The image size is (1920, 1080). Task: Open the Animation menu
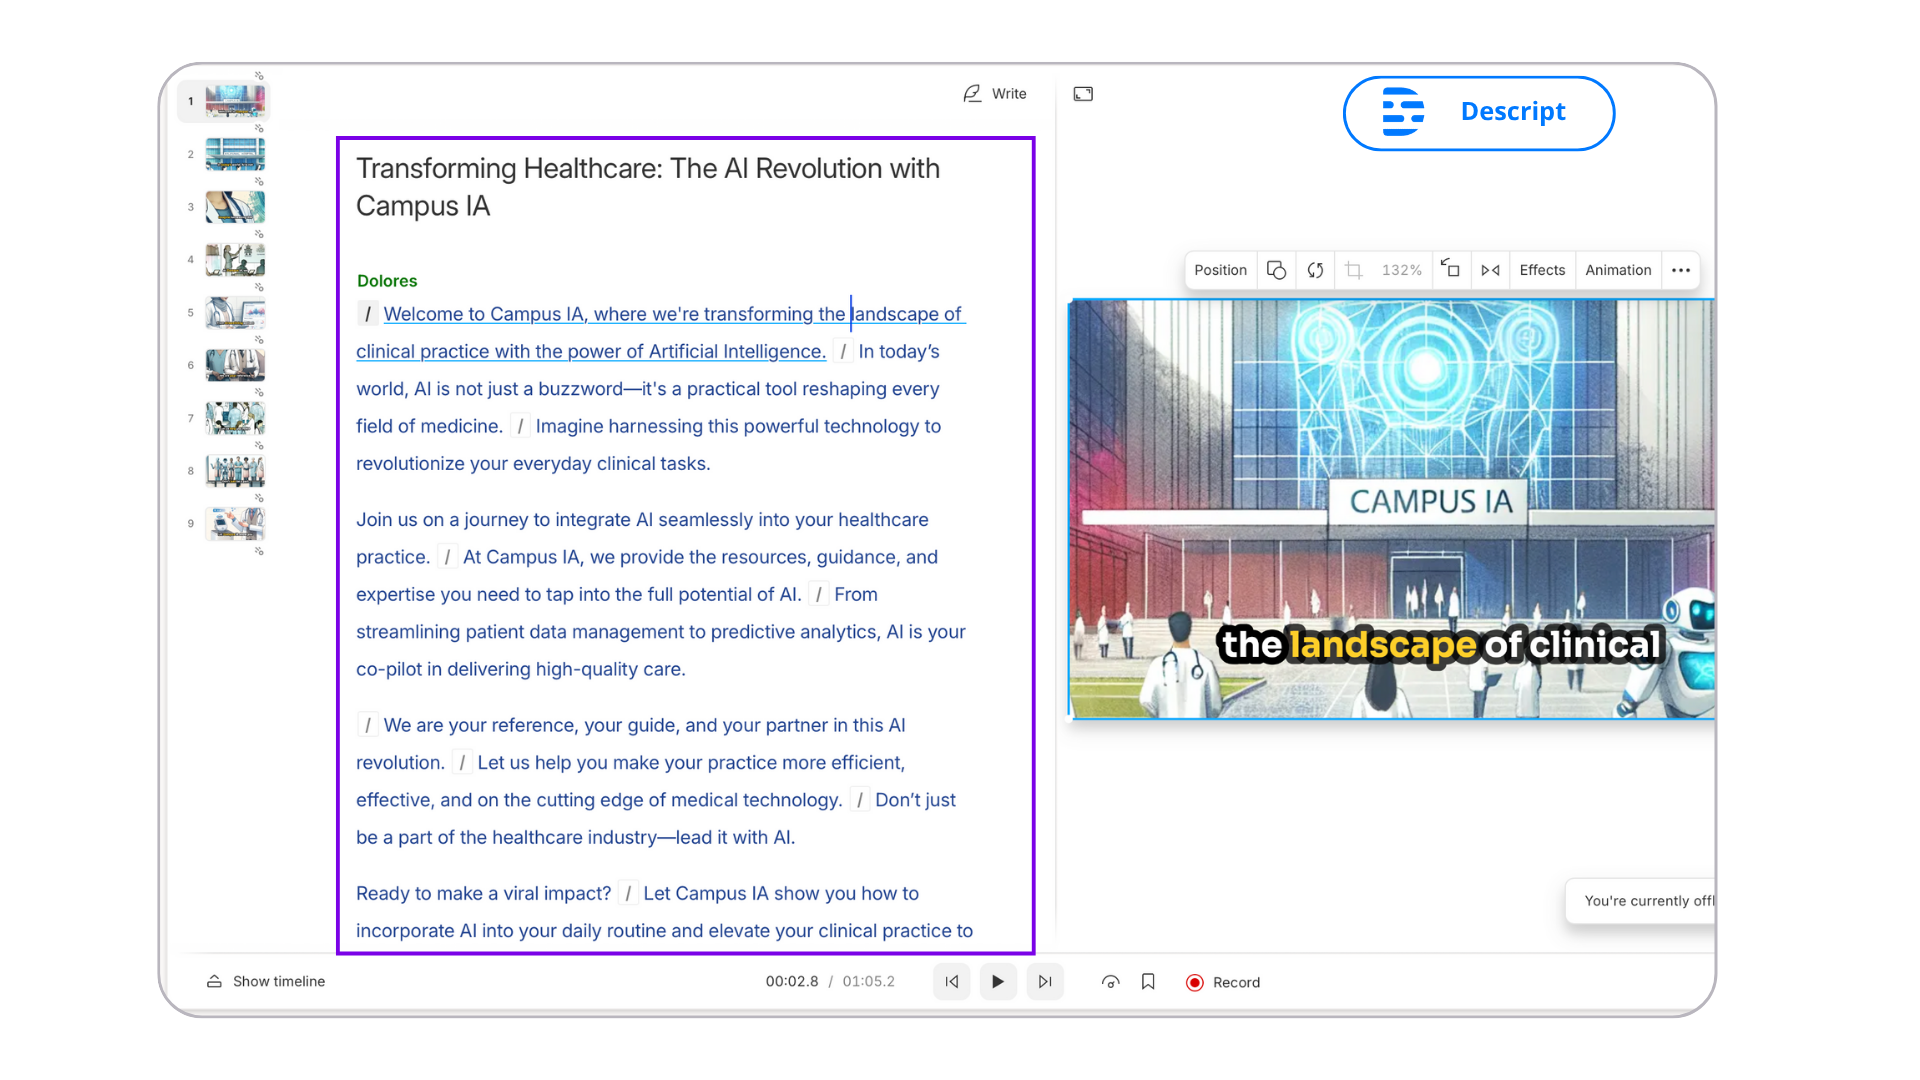tap(1618, 270)
